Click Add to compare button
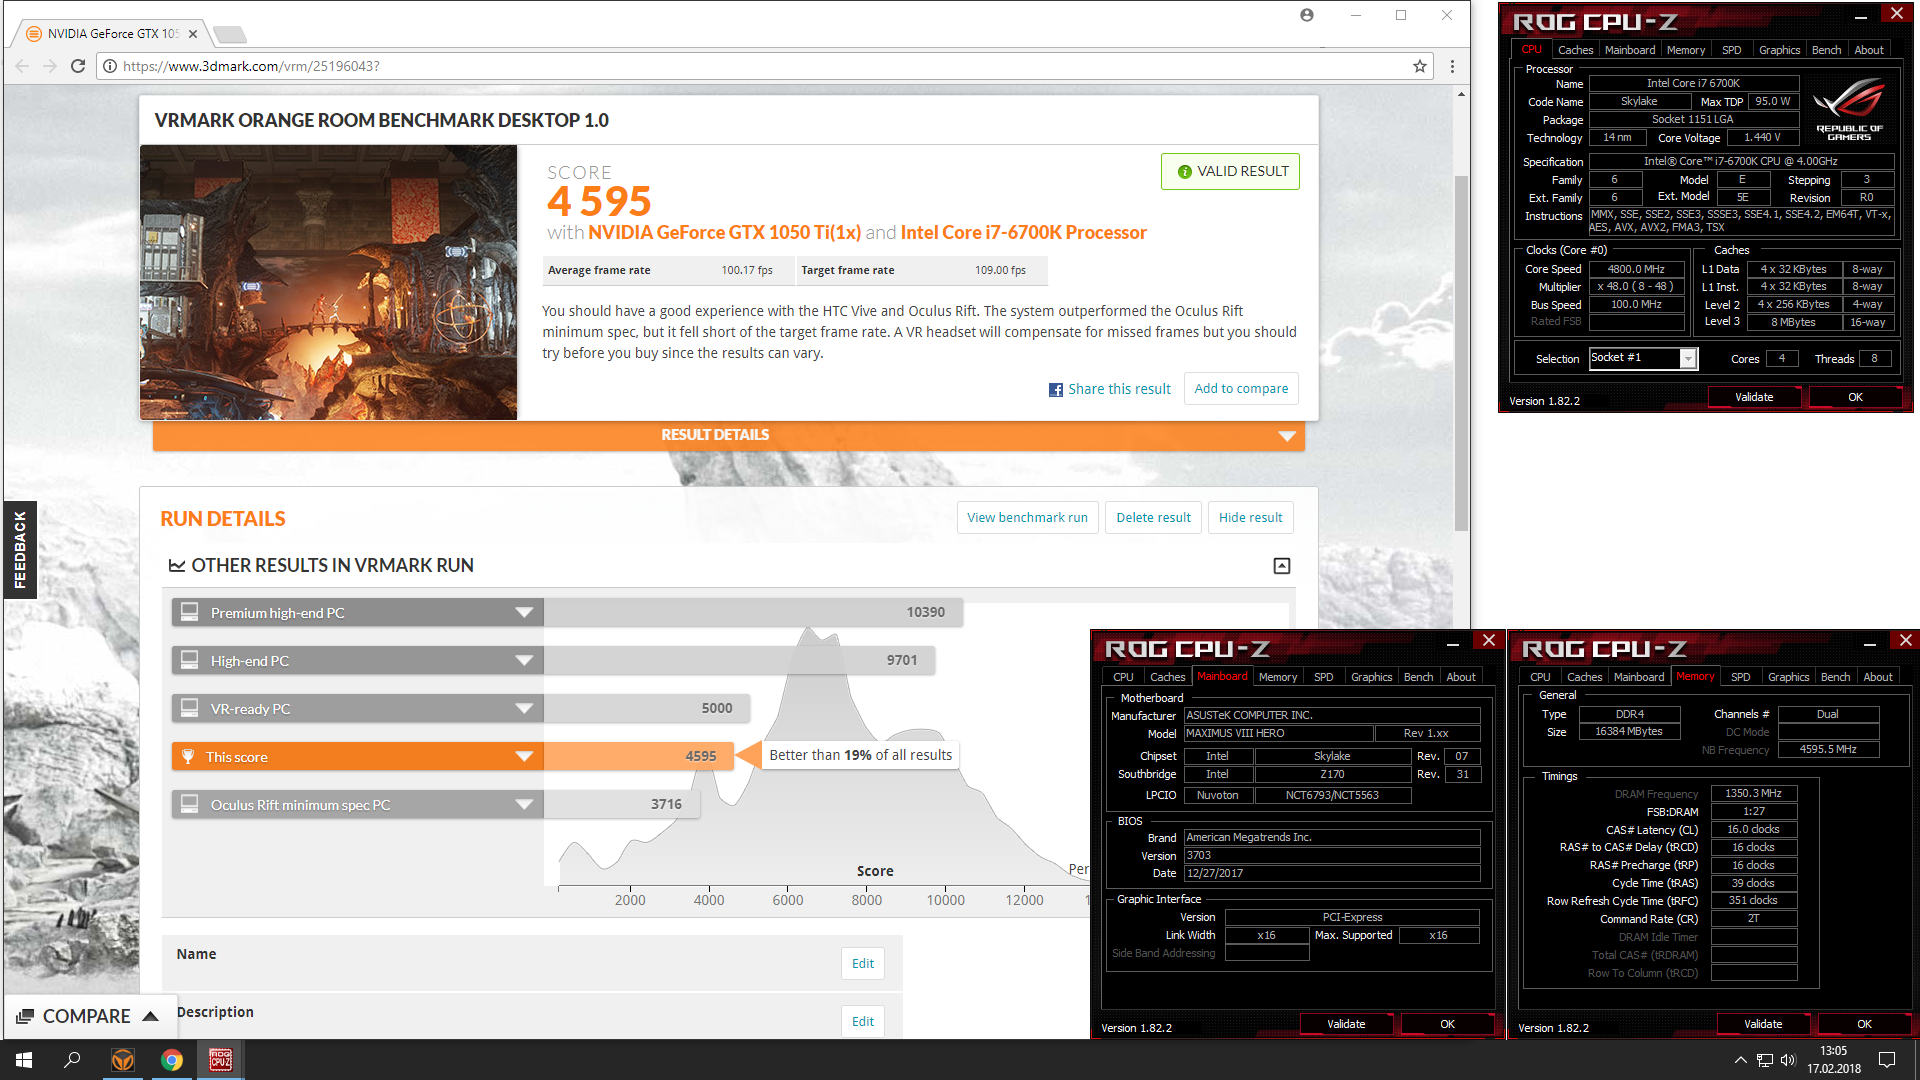This screenshot has width=1920, height=1080. (x=1241, y=388)
